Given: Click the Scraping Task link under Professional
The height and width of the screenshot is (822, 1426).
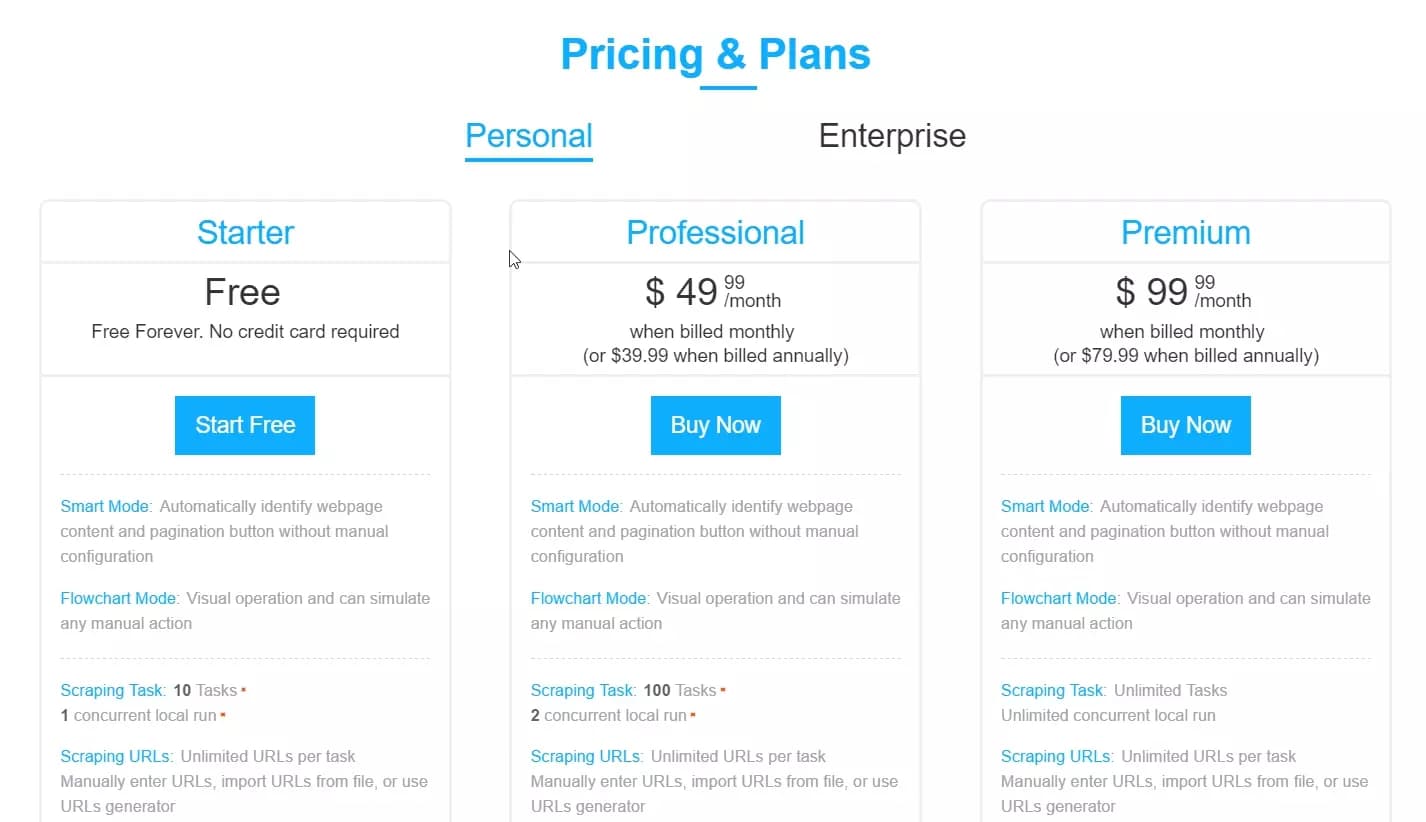Looking at the screenshot, I should pyautogui.click(x=582, y=690).
